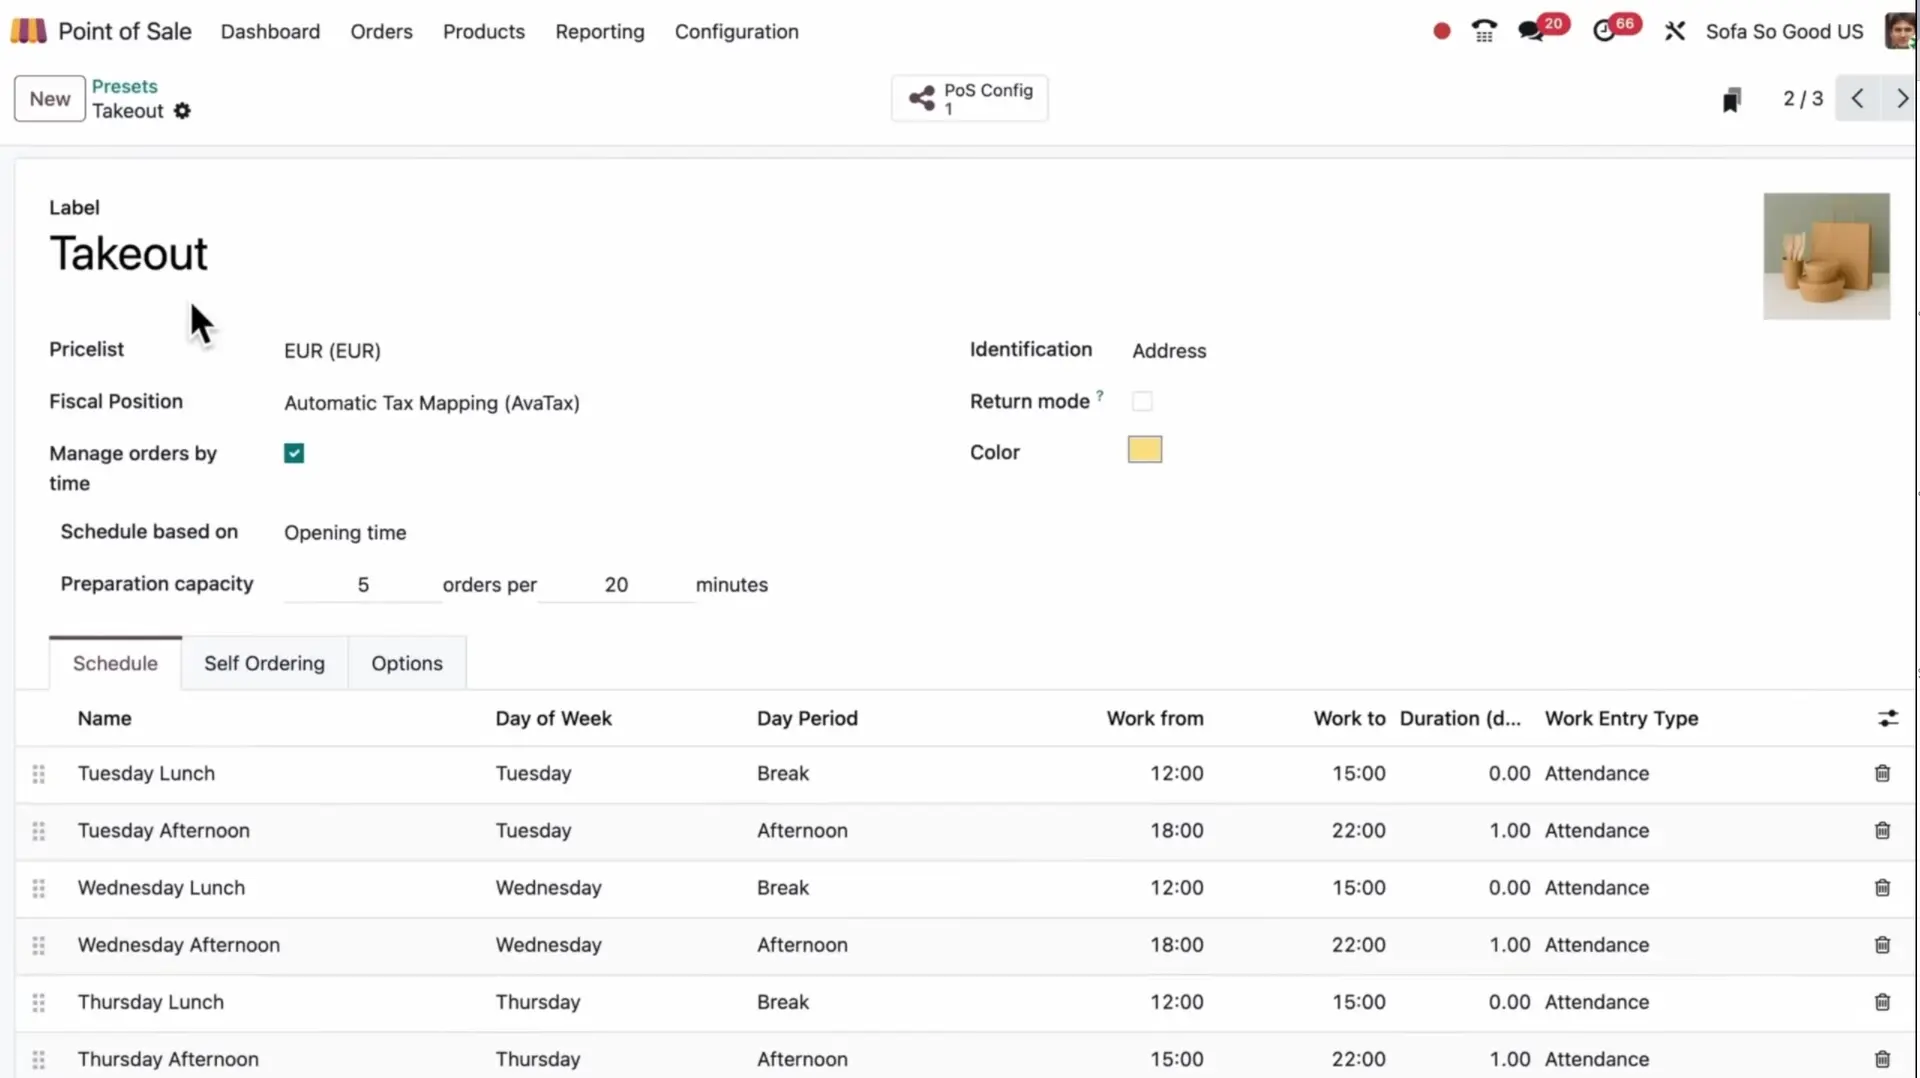Image resolution: width=1920 pixels, height=1078 pixels.
Task: Create a record with the New button
Action: click(48, 98)
